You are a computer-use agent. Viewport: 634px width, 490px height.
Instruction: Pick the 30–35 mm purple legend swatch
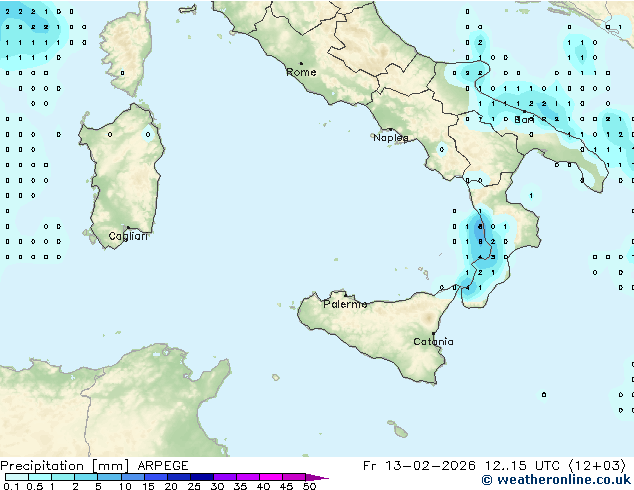224,477
